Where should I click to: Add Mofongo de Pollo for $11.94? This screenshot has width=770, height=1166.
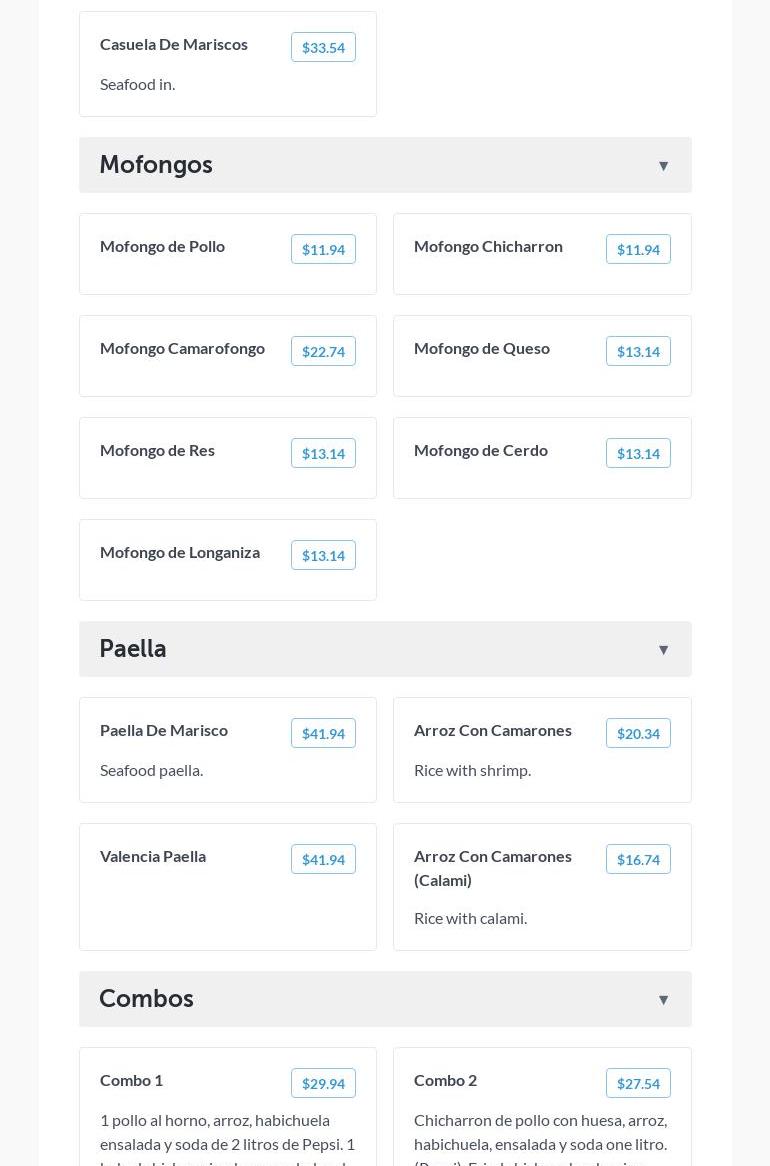(x=323, y=250)
